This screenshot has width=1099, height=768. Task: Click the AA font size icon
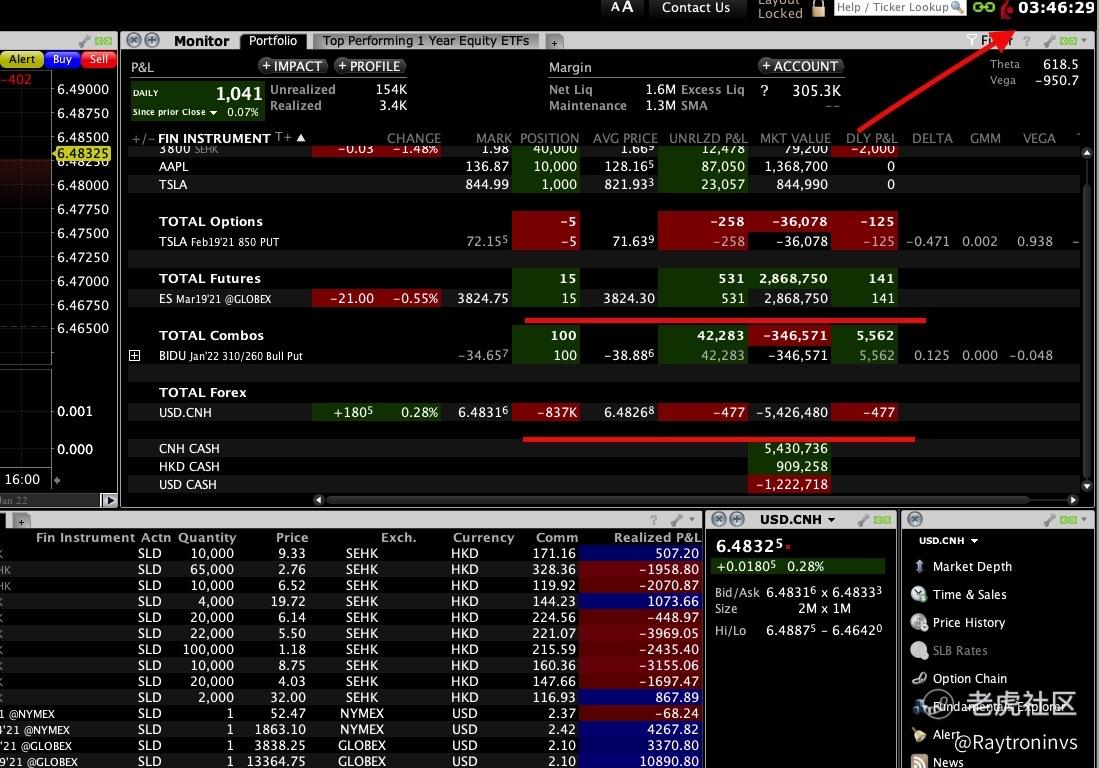point(622,8)
